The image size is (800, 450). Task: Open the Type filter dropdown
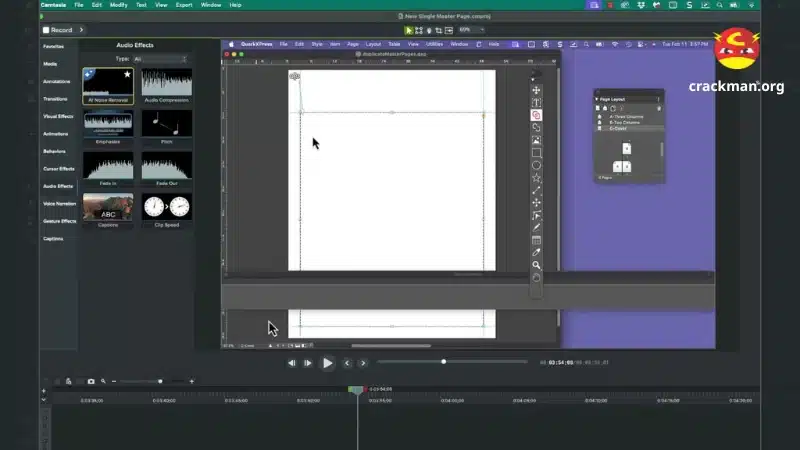160,59
